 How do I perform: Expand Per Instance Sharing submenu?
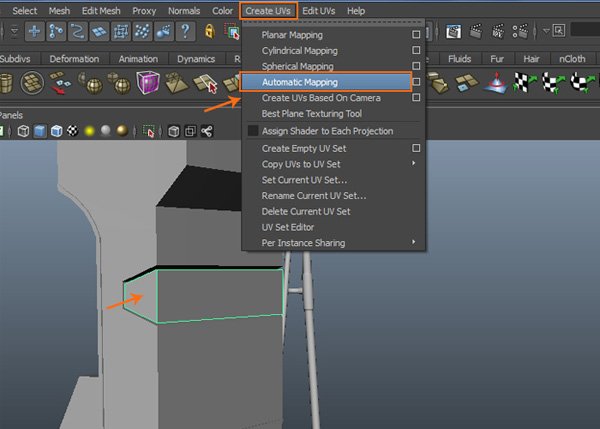click(x=413, y=242)
